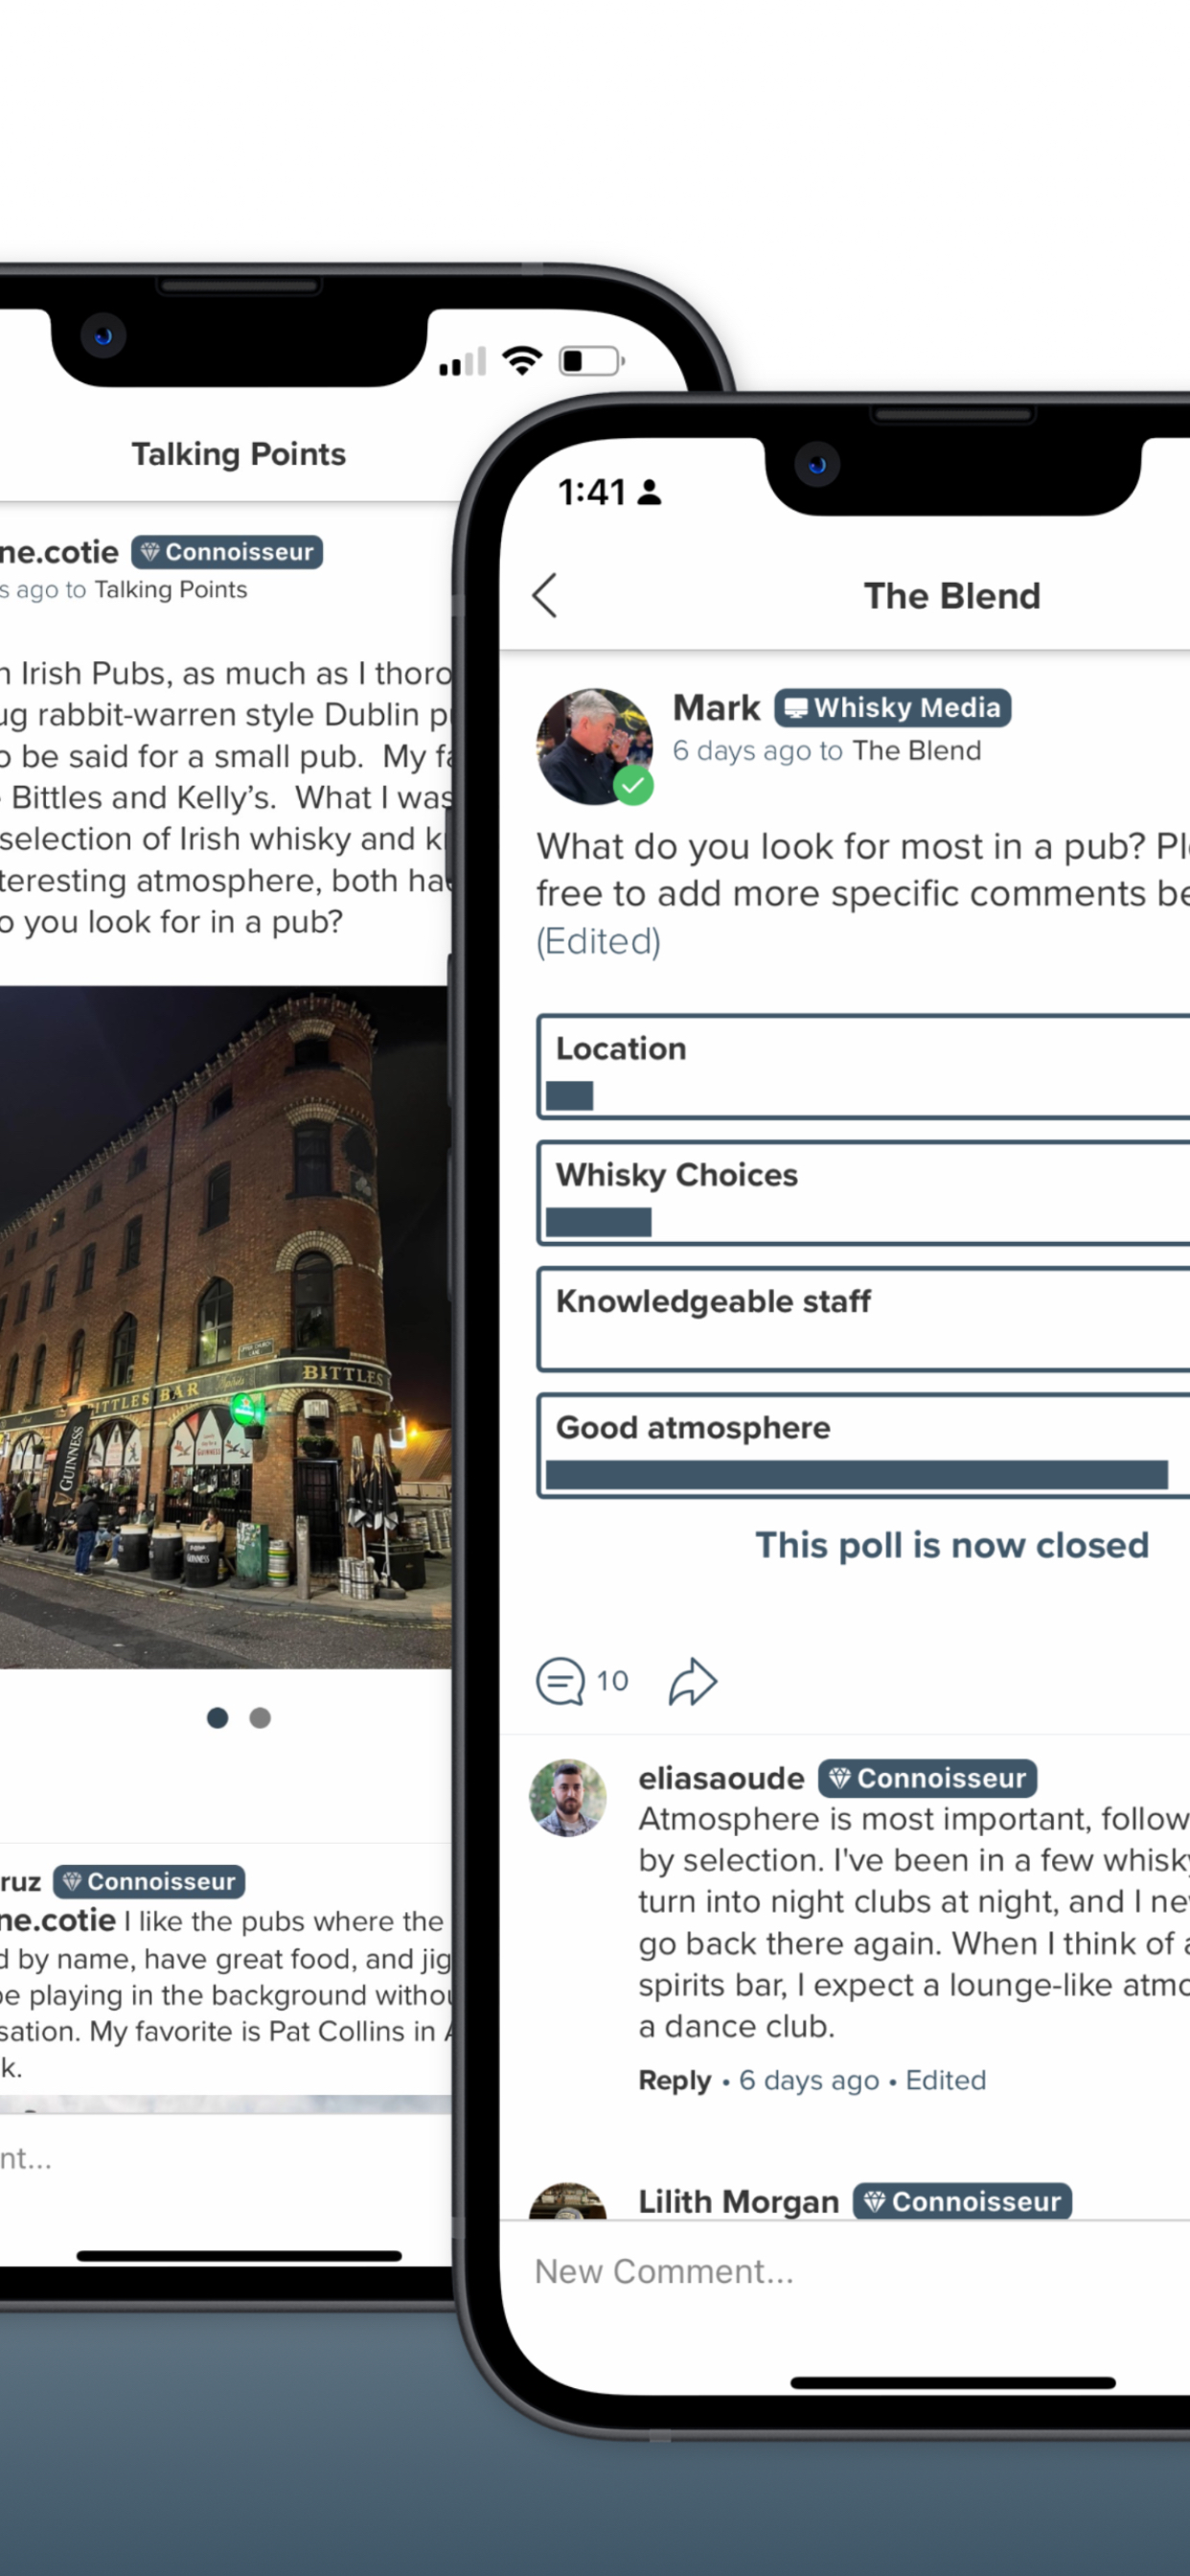
Task: Tap the back chevron beside The Blend
Action: (545, 596)
